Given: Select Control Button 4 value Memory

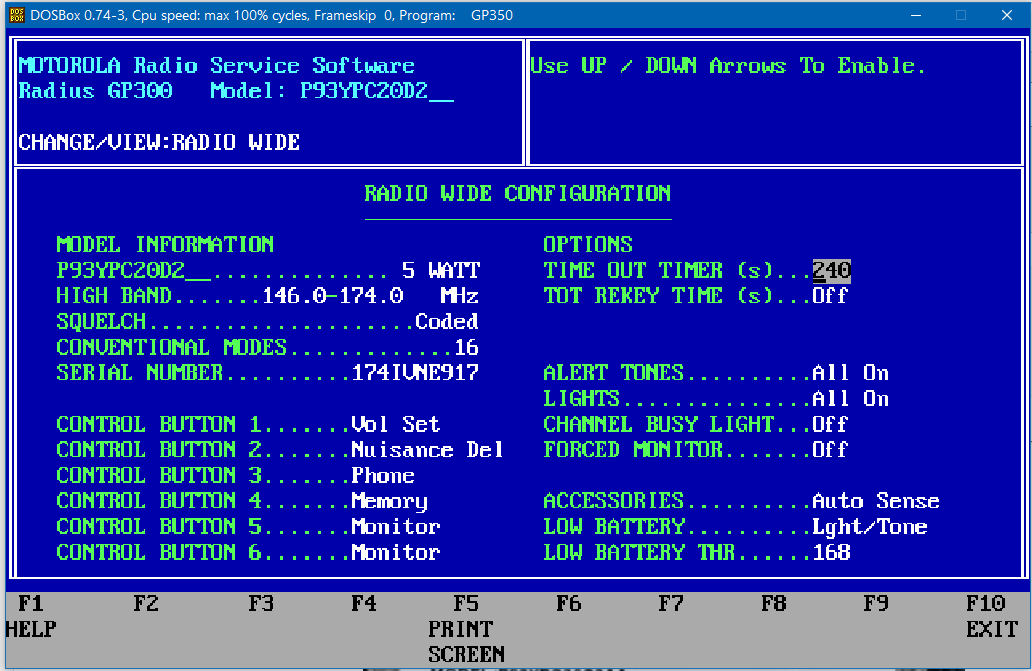Looking at the screenshot, I should click(x=390, y=502).
